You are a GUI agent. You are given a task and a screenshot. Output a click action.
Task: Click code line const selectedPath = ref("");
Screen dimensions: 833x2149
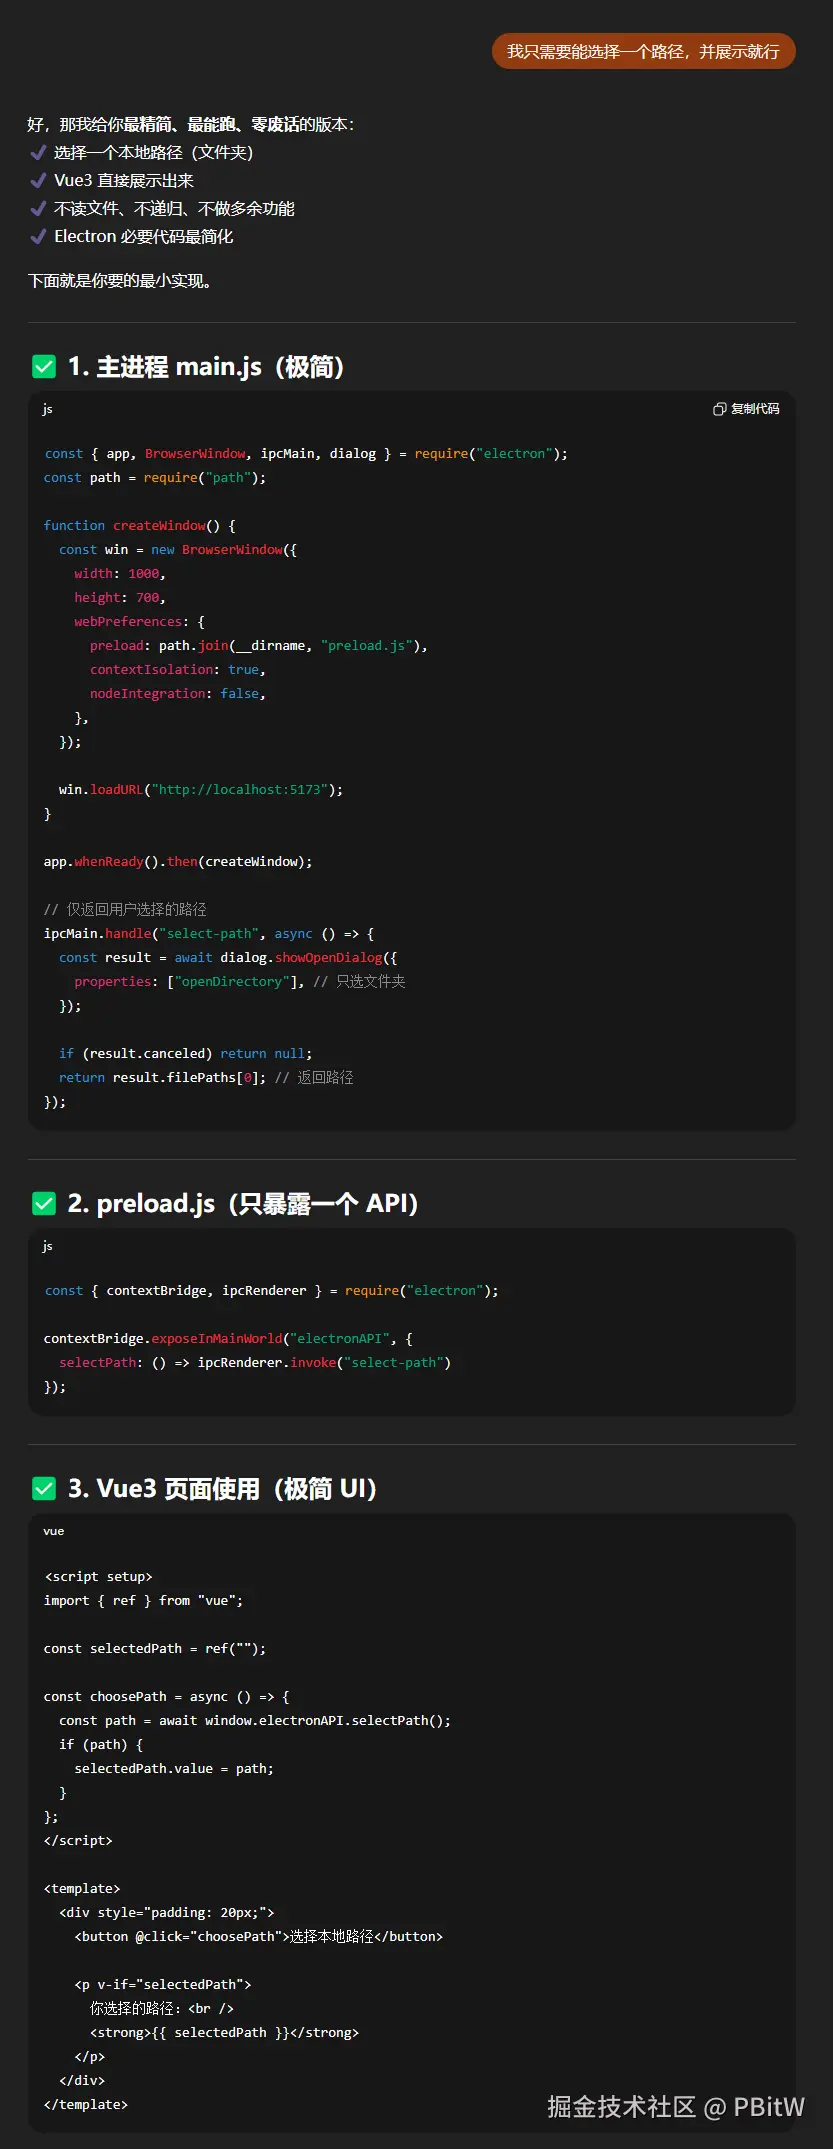155,1649
